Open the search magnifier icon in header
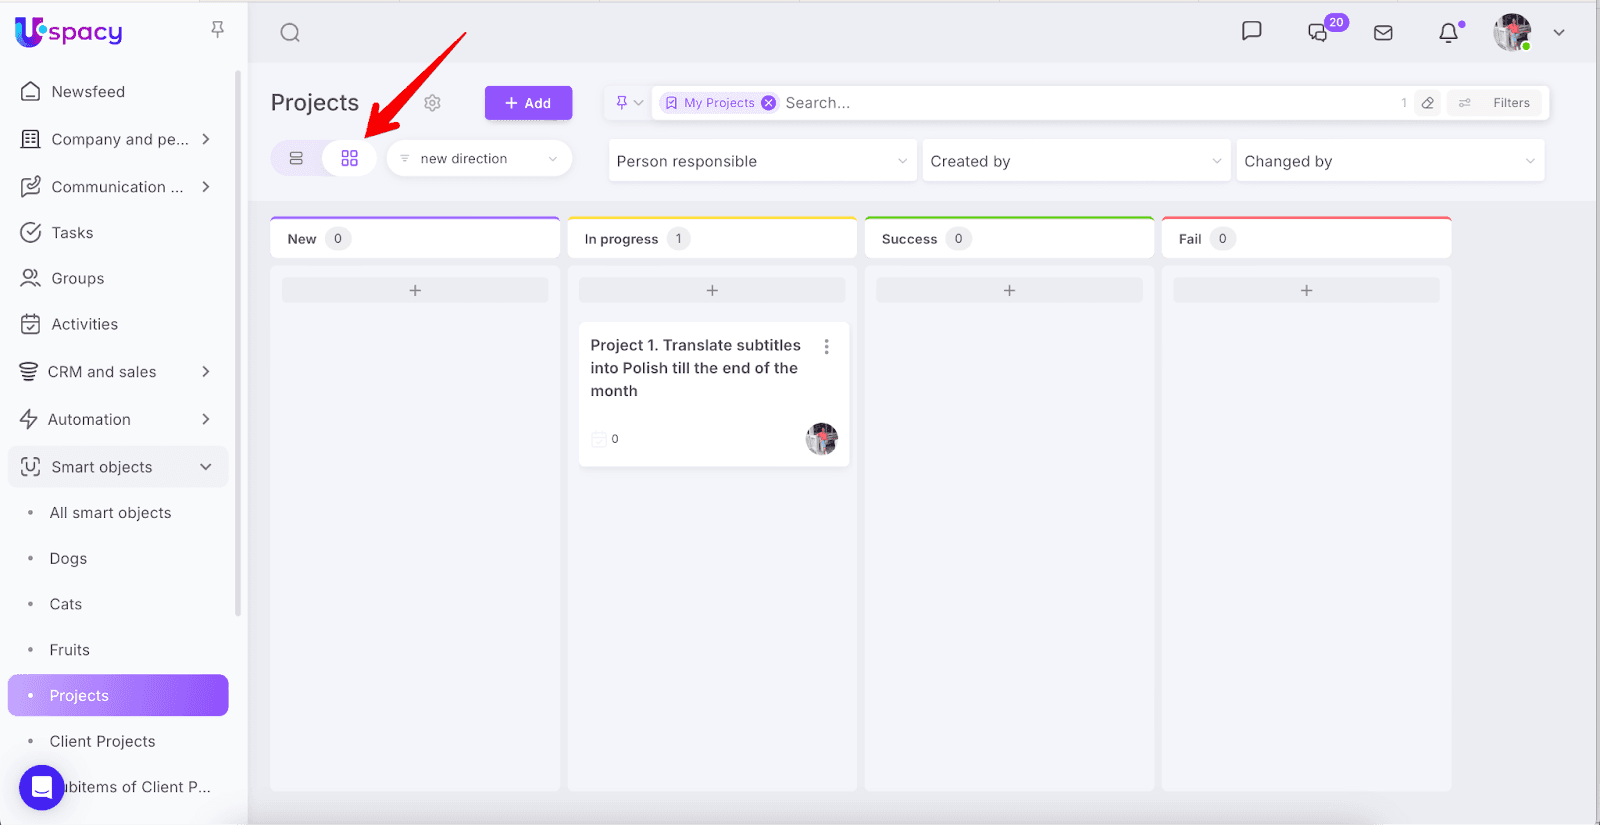This screenshot has width=1600, height=825. pyautogui.click(x=290, y=33)
